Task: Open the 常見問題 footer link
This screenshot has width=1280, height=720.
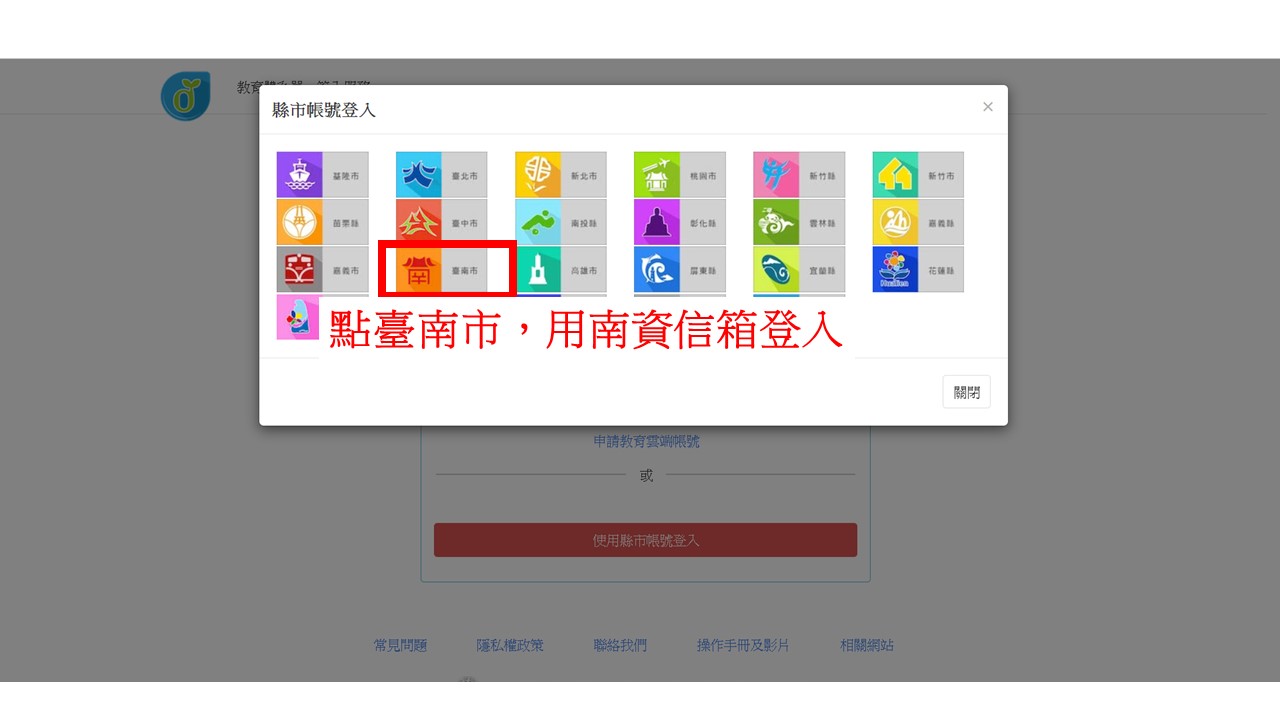Action: [x=400, y=645]
